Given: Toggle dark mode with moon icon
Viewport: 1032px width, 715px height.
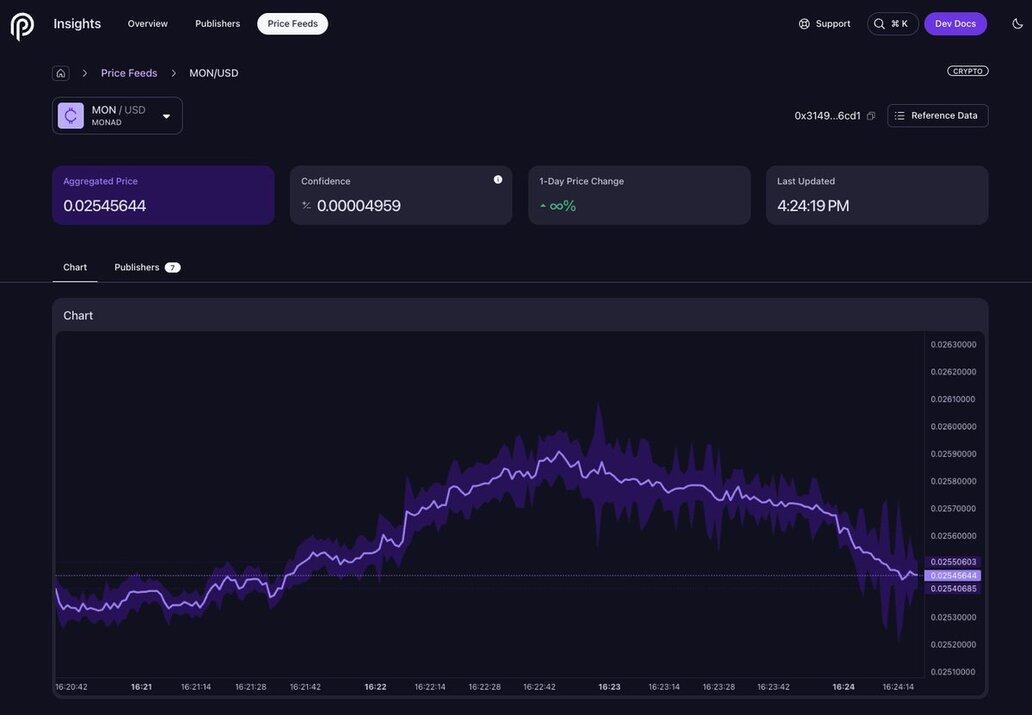Looking at the screenshot, I should [1018, 24].
